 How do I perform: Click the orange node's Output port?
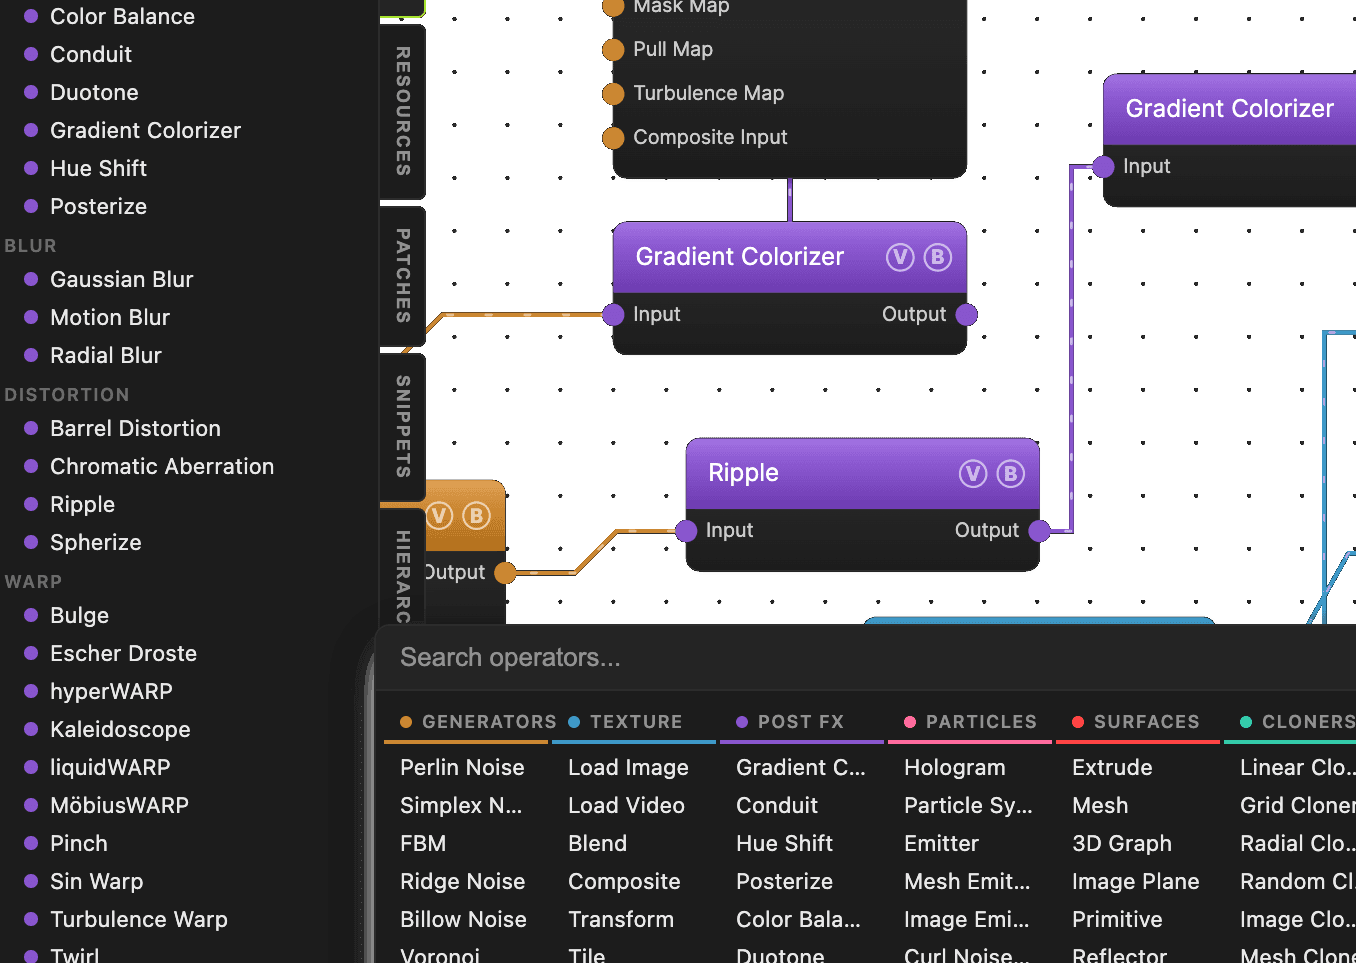tap(505, 573)
